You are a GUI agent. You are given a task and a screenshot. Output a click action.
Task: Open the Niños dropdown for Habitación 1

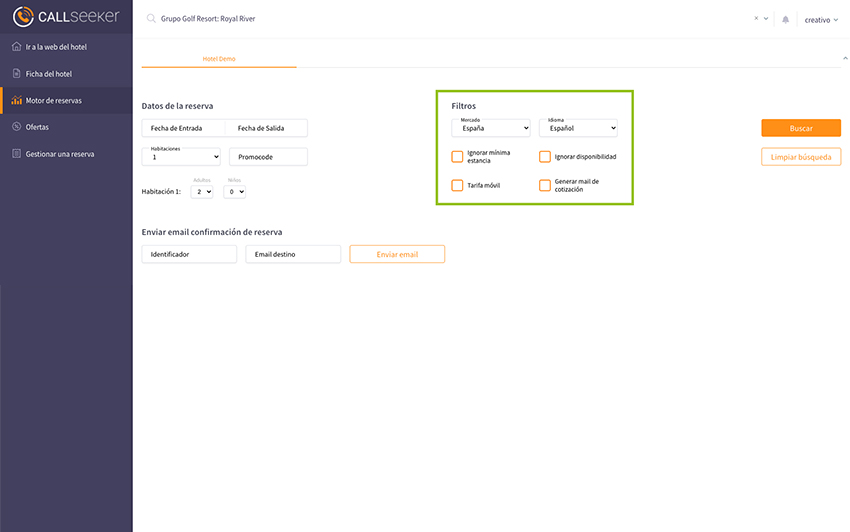234,191
